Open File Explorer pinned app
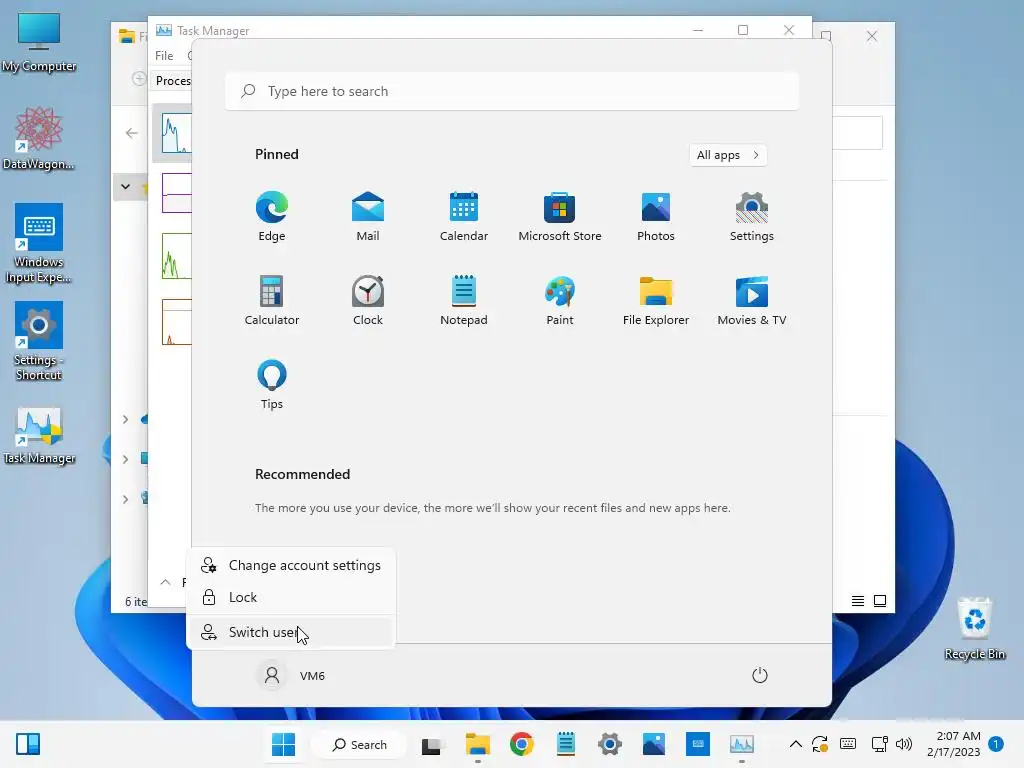Image resolution: width=1024 pixels, height=768 pixels. [656, 300]
